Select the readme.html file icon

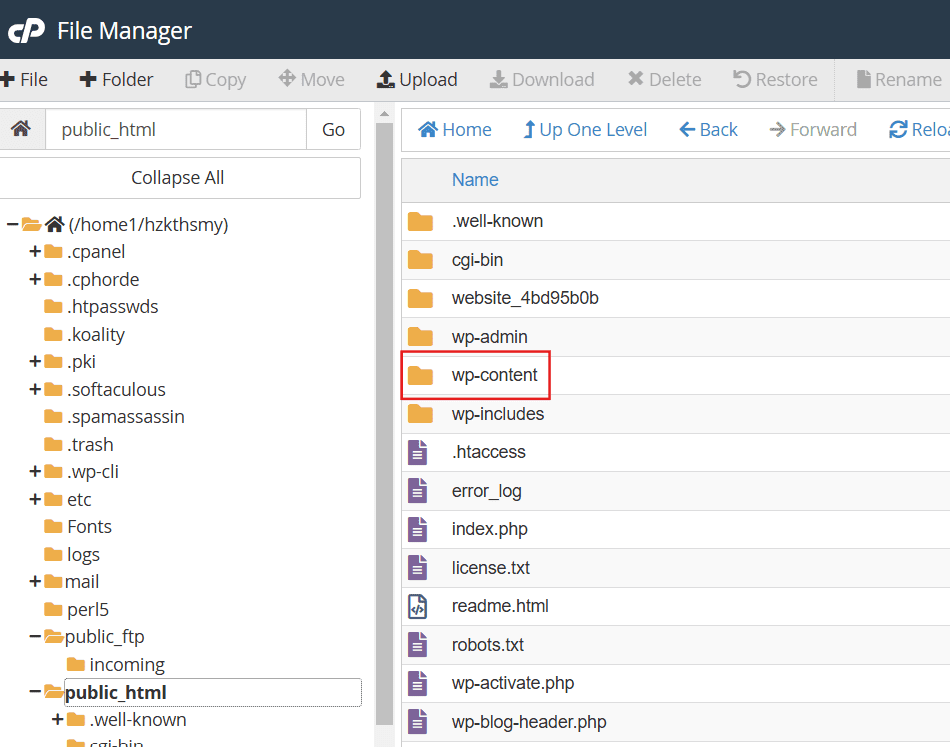click(418, 606)
